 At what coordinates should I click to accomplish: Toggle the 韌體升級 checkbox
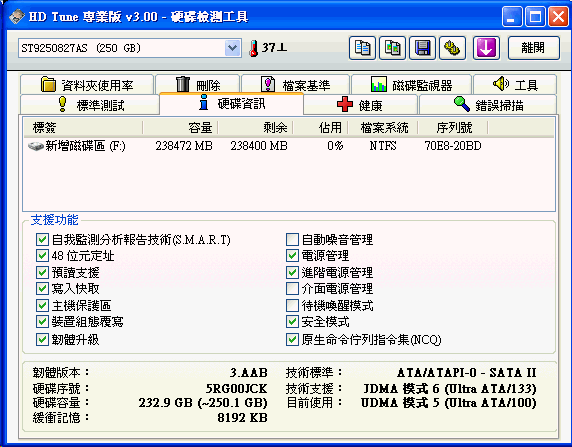click(x=42, y=340)
